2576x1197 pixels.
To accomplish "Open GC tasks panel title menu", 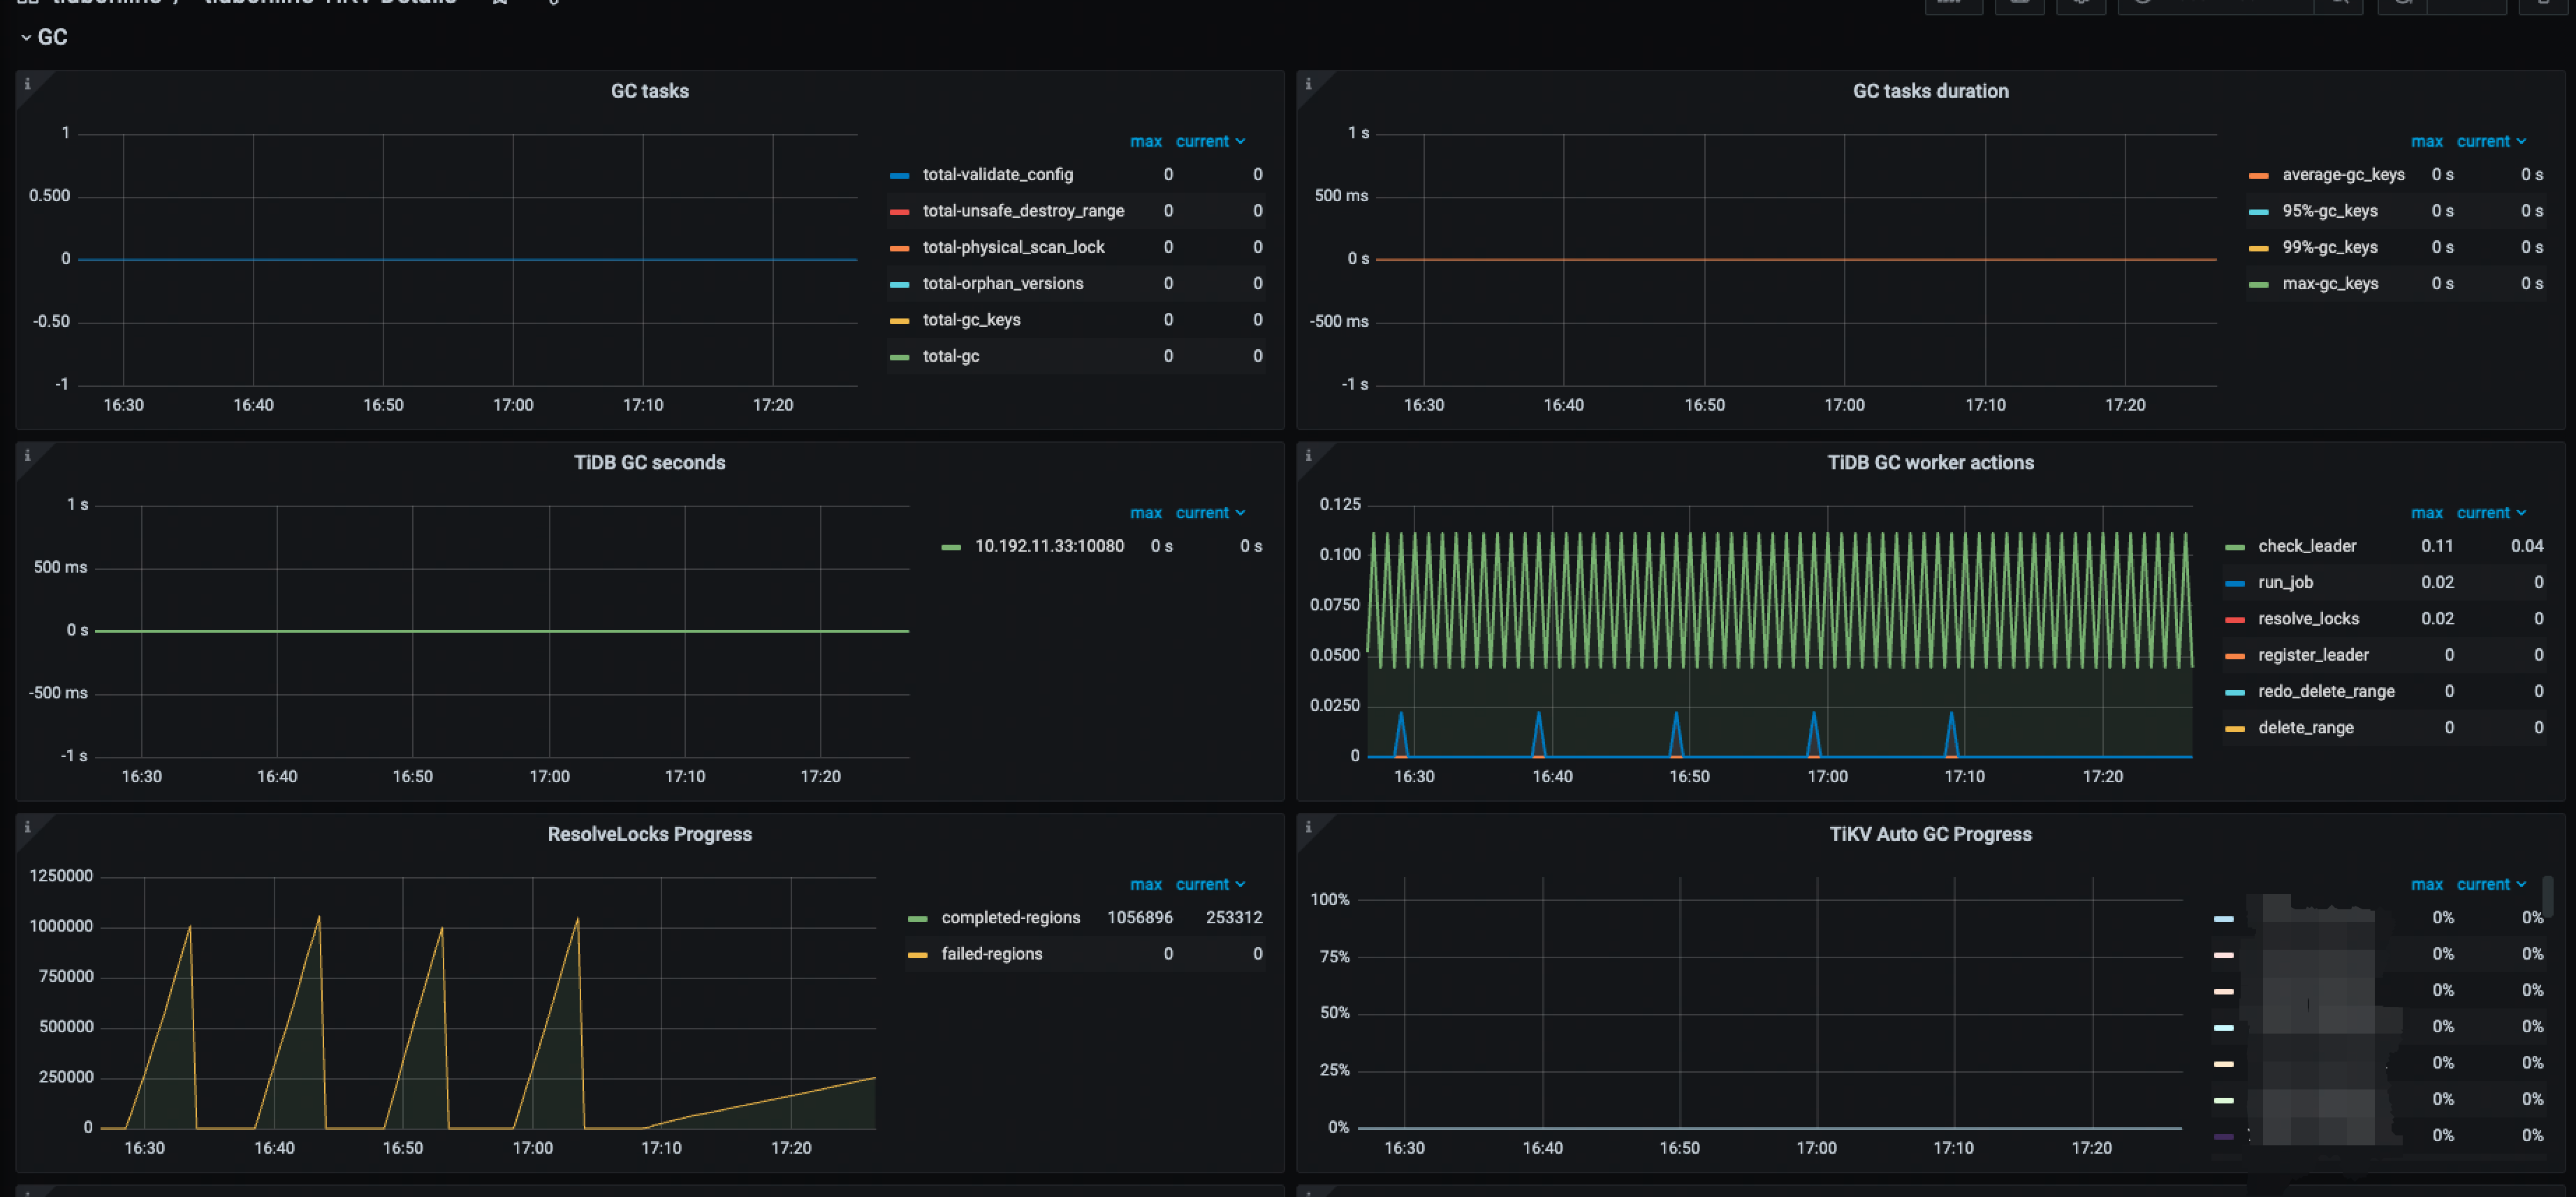I will click(x=649, y=91).
